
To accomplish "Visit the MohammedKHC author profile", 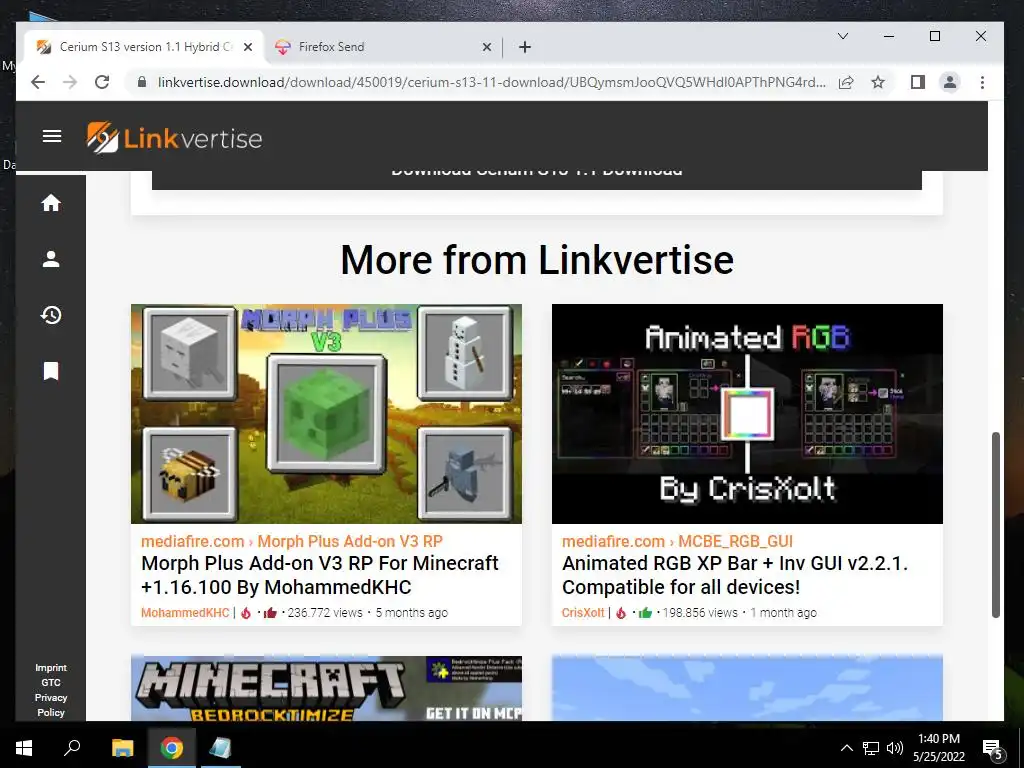I will click(185, 613).
